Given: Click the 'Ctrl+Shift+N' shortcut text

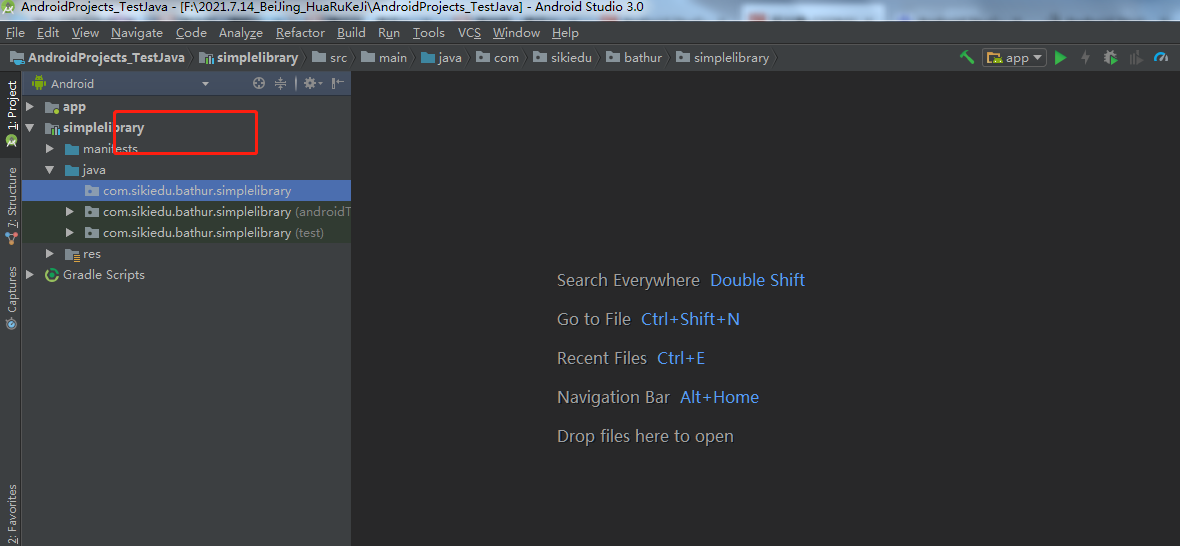Looking at the screenshot, I should click(x=690, y=320).
